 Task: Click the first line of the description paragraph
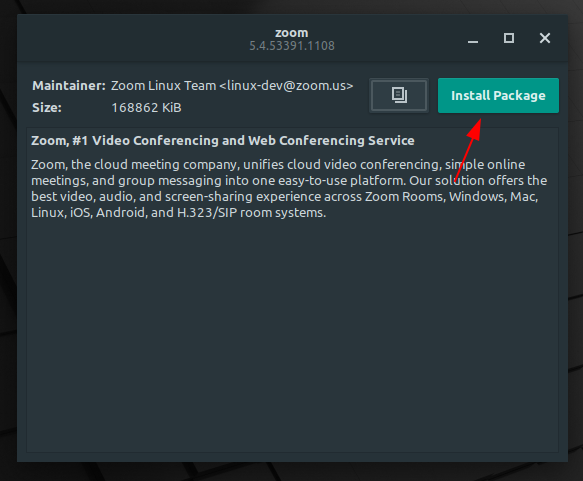(x=278, y=165)
